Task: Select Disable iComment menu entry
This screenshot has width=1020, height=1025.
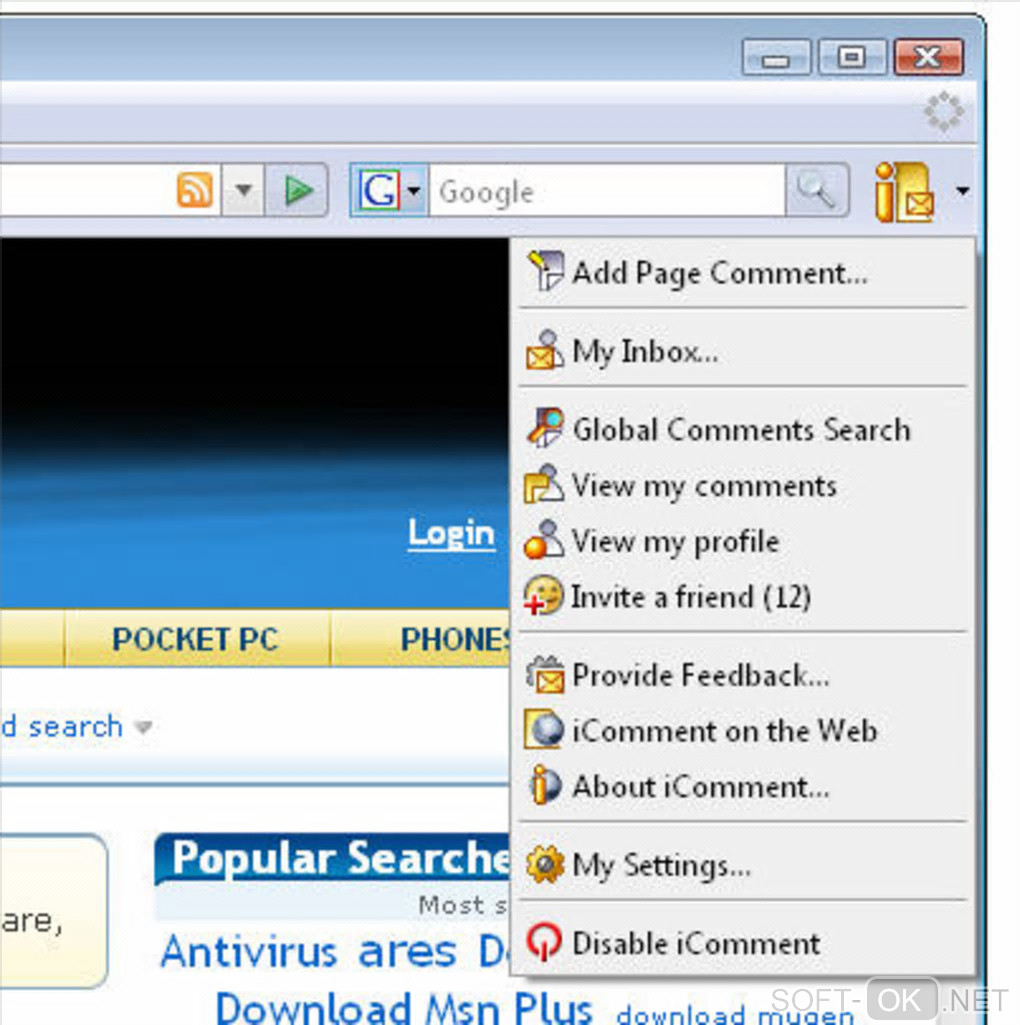Action: click(743, 943)
